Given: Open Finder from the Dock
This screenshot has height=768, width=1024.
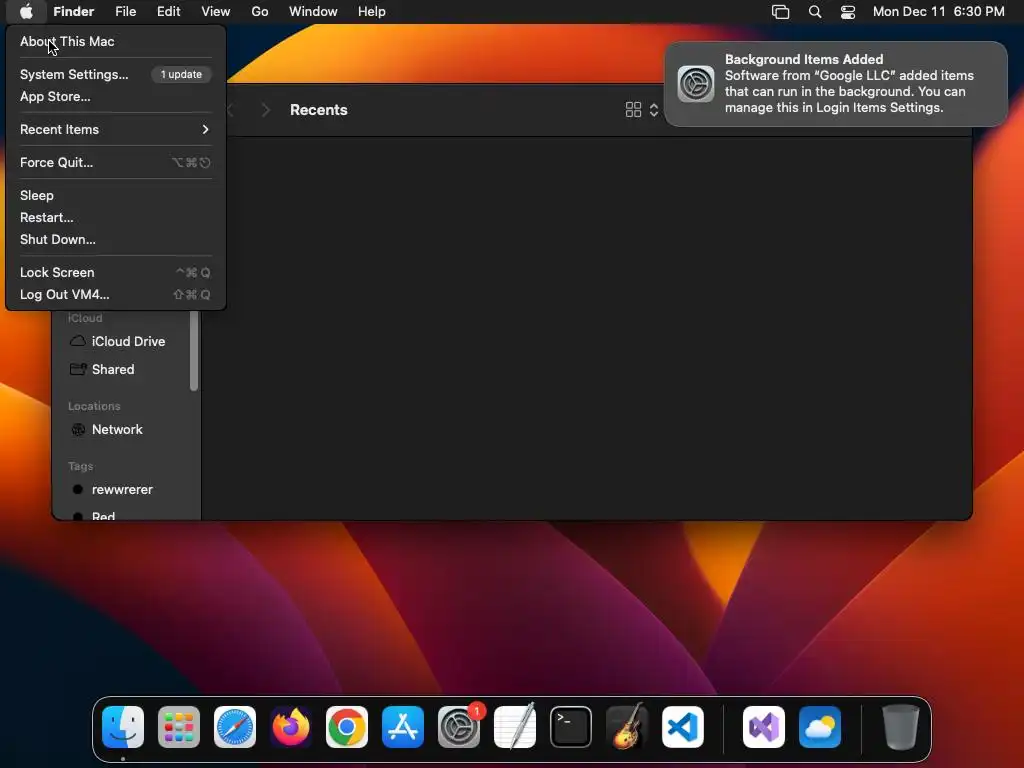Looking at the screenshot, I should 123,727.
